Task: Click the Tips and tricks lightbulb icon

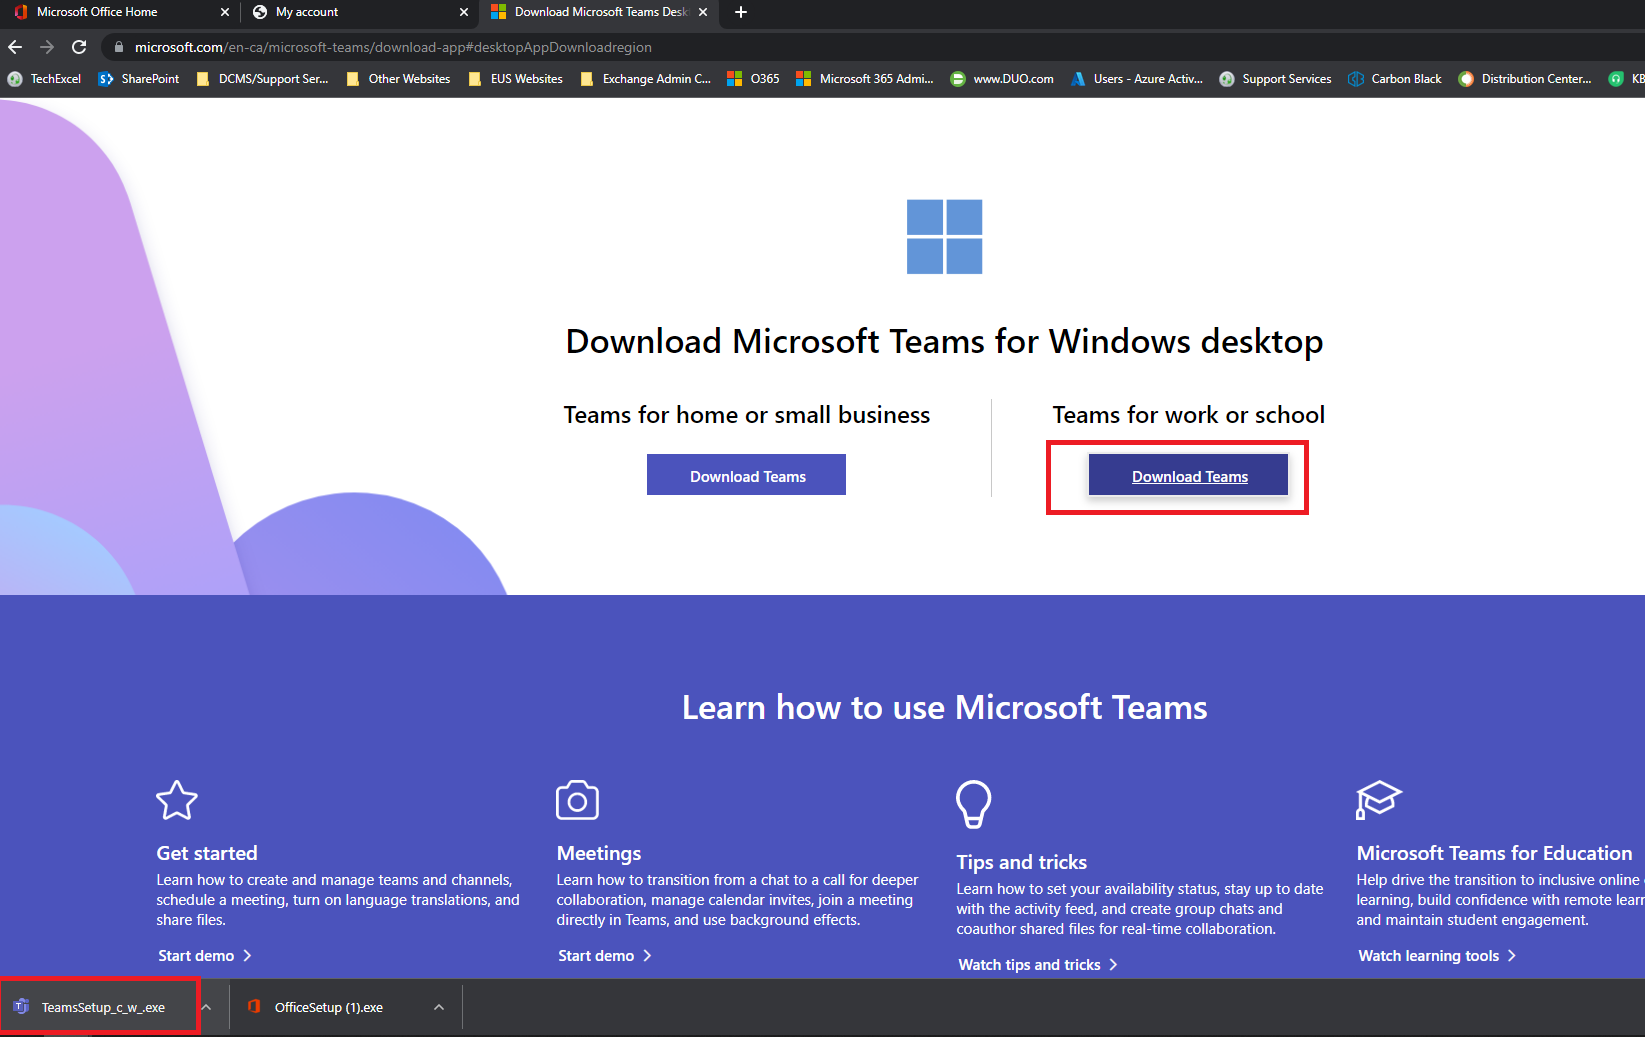Action: pos(973,804)
